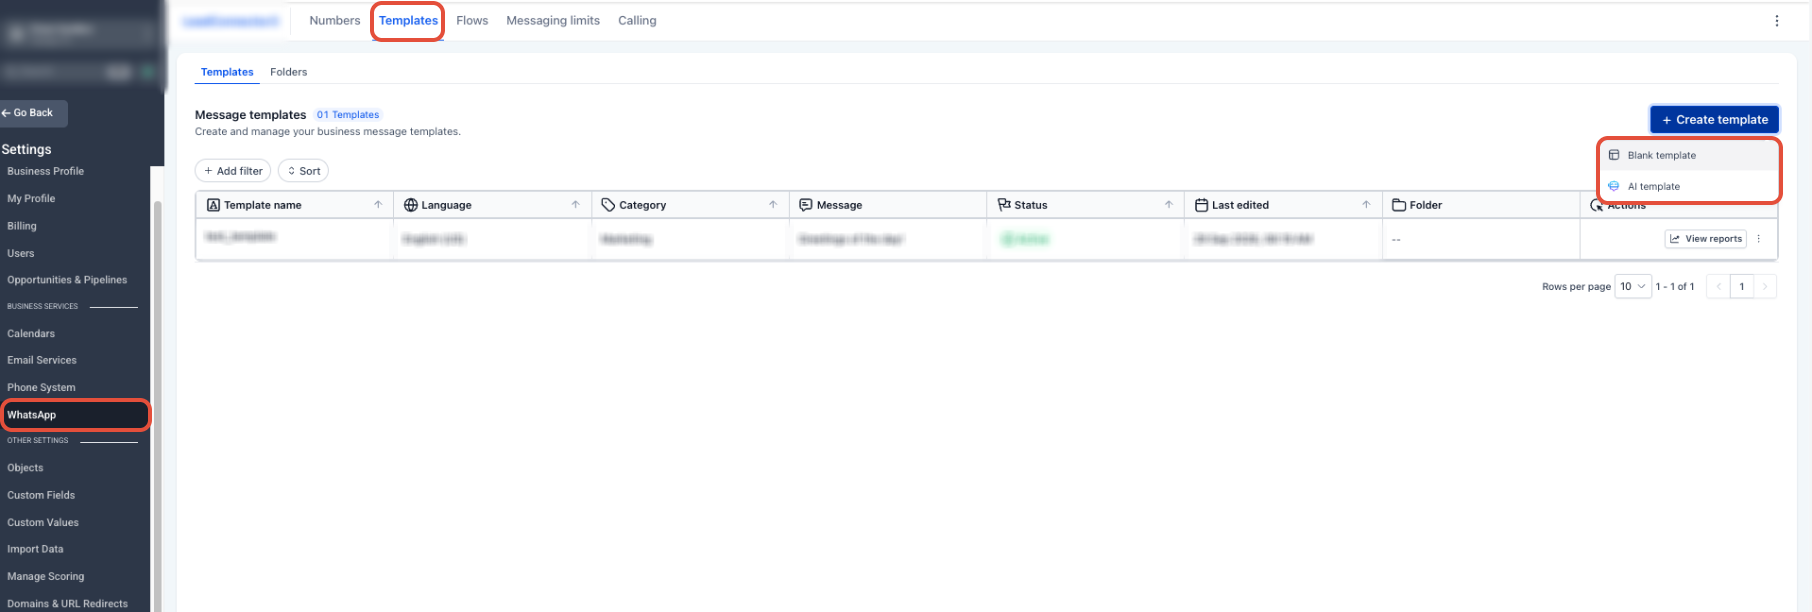Open Phone System settings
The width and height of the screenshot is (1812, 612).
click(41, 388)
